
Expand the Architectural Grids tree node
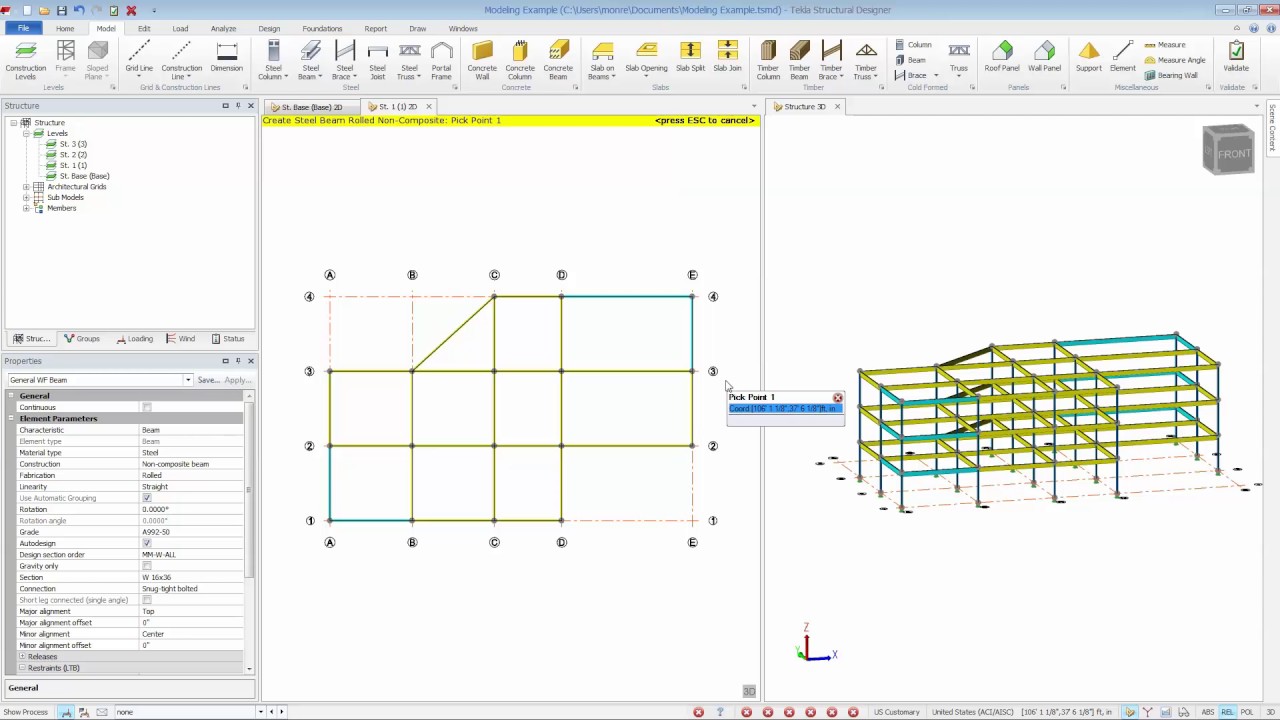[x=26, y=187]
